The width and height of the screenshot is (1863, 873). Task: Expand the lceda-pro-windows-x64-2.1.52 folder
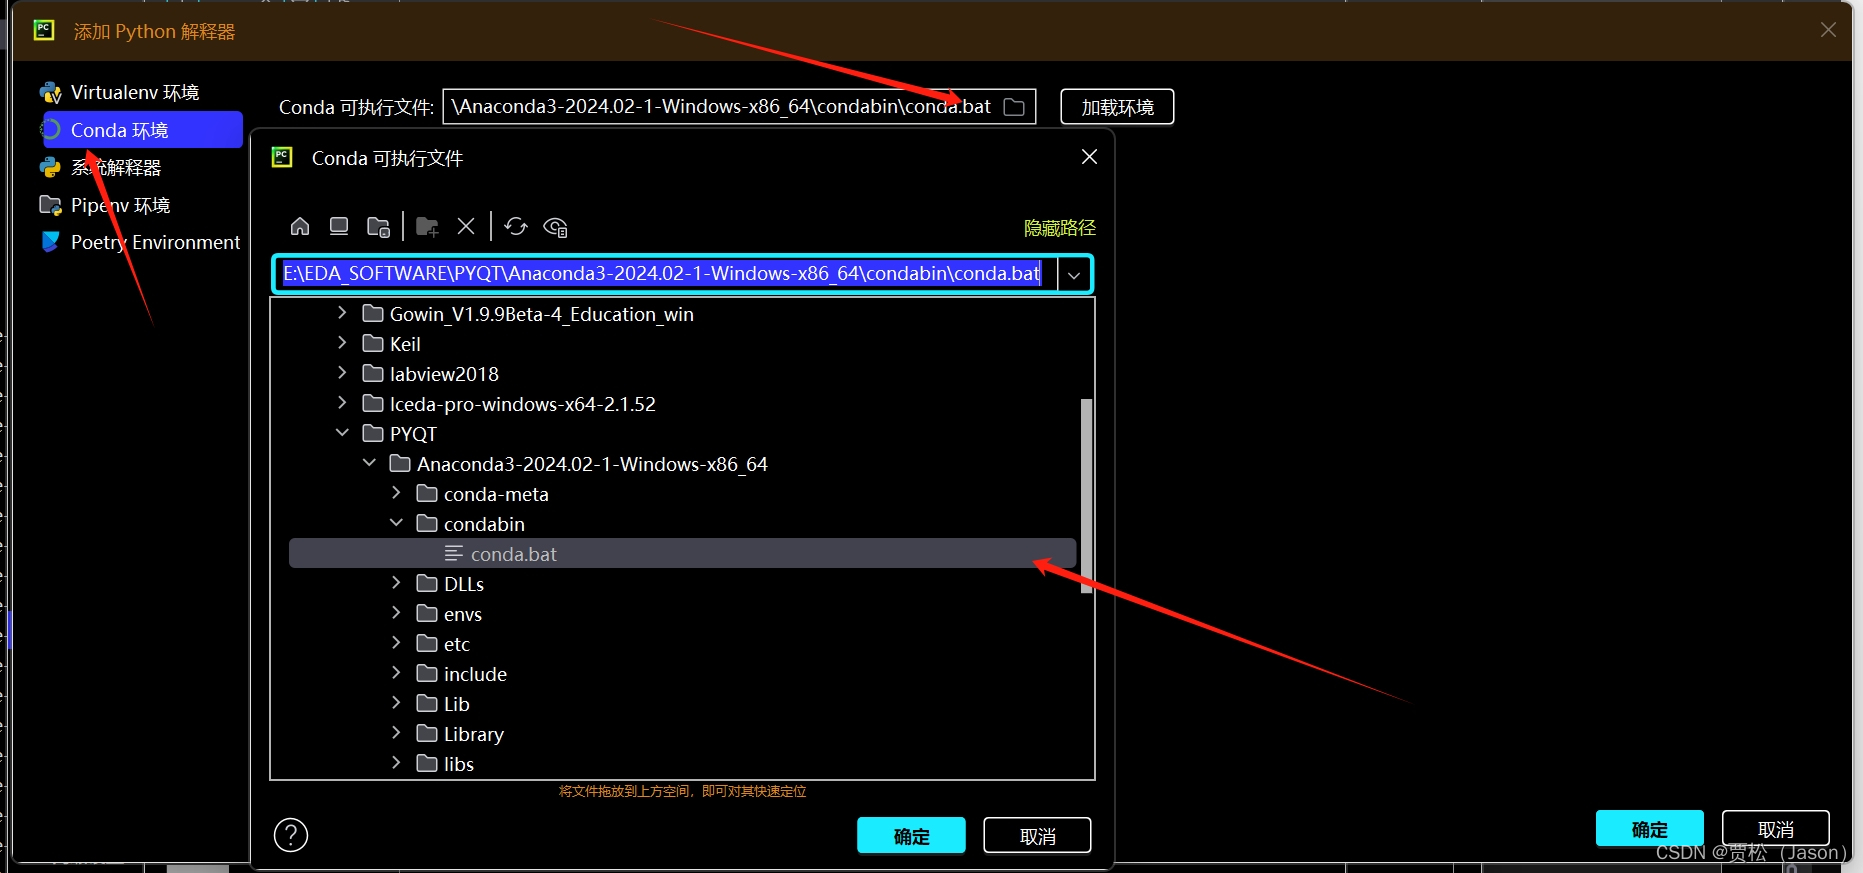tap(342, 403)
